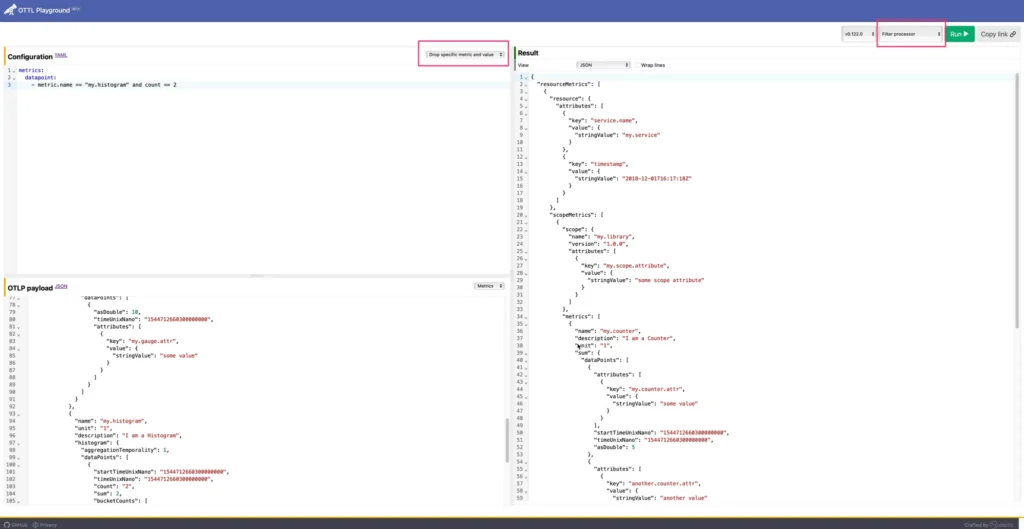Open the Drop specific metric and value dropdown
Screen dimensions: 1024x529
465,55
